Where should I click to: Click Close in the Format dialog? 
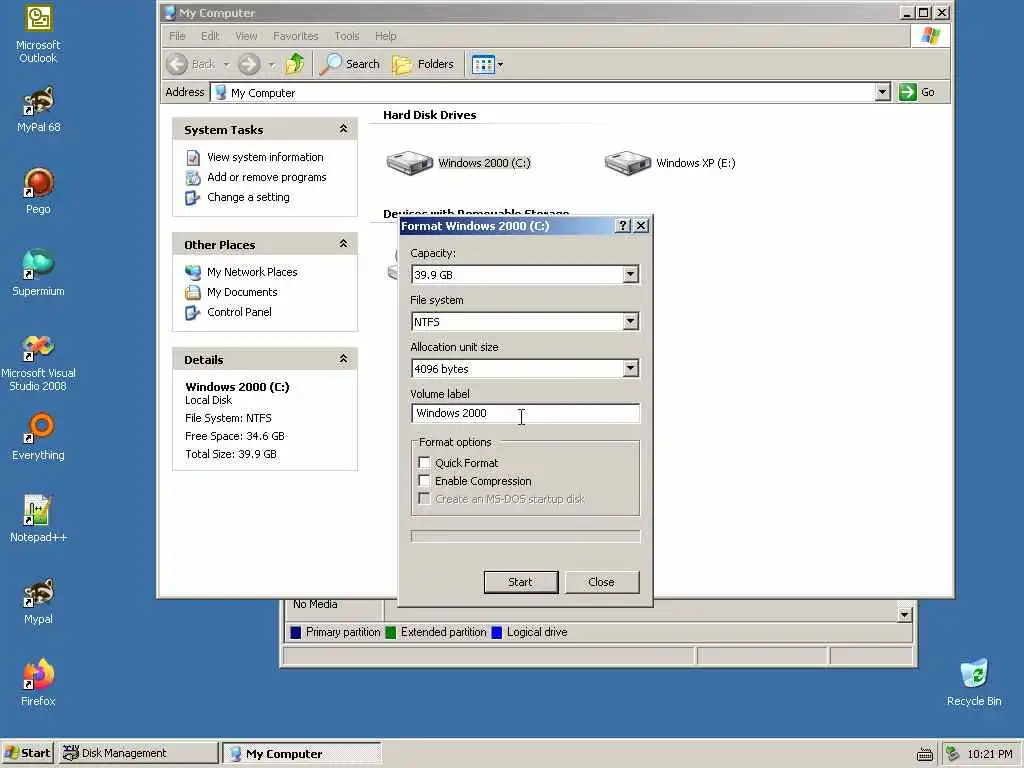601,582
